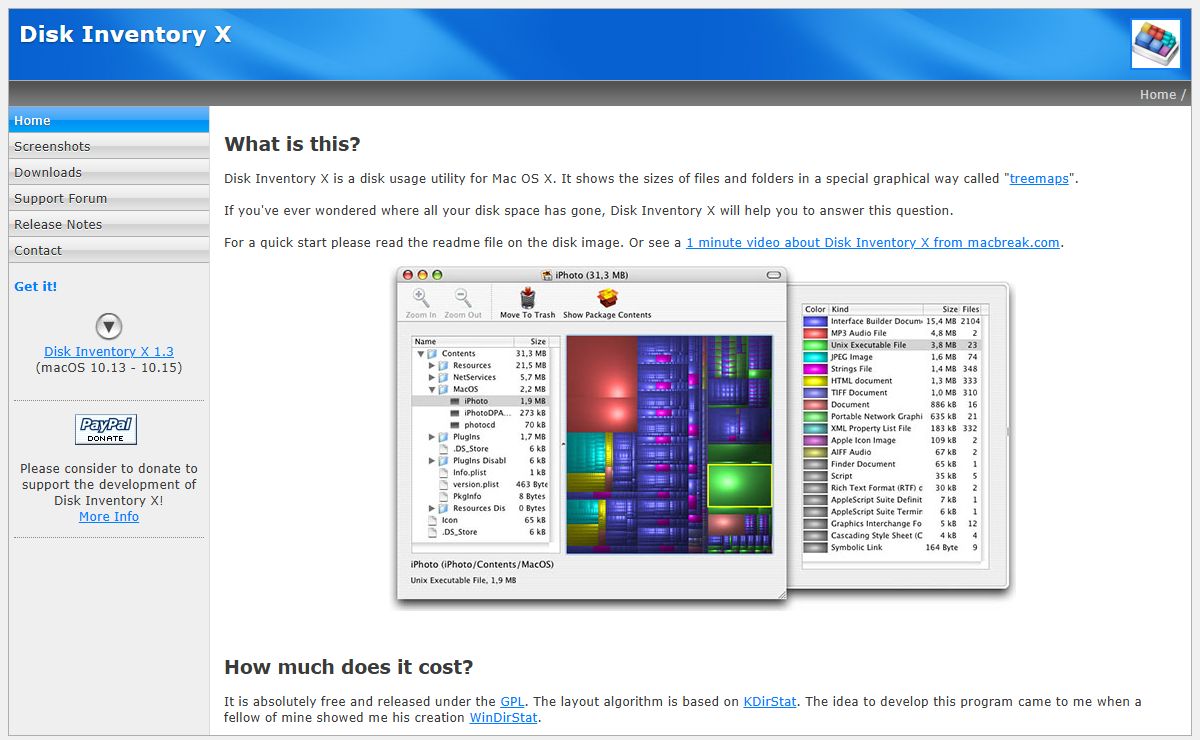Open the Support Forum page
Viewport: 1200px width, 740px height.
[109, 198]
